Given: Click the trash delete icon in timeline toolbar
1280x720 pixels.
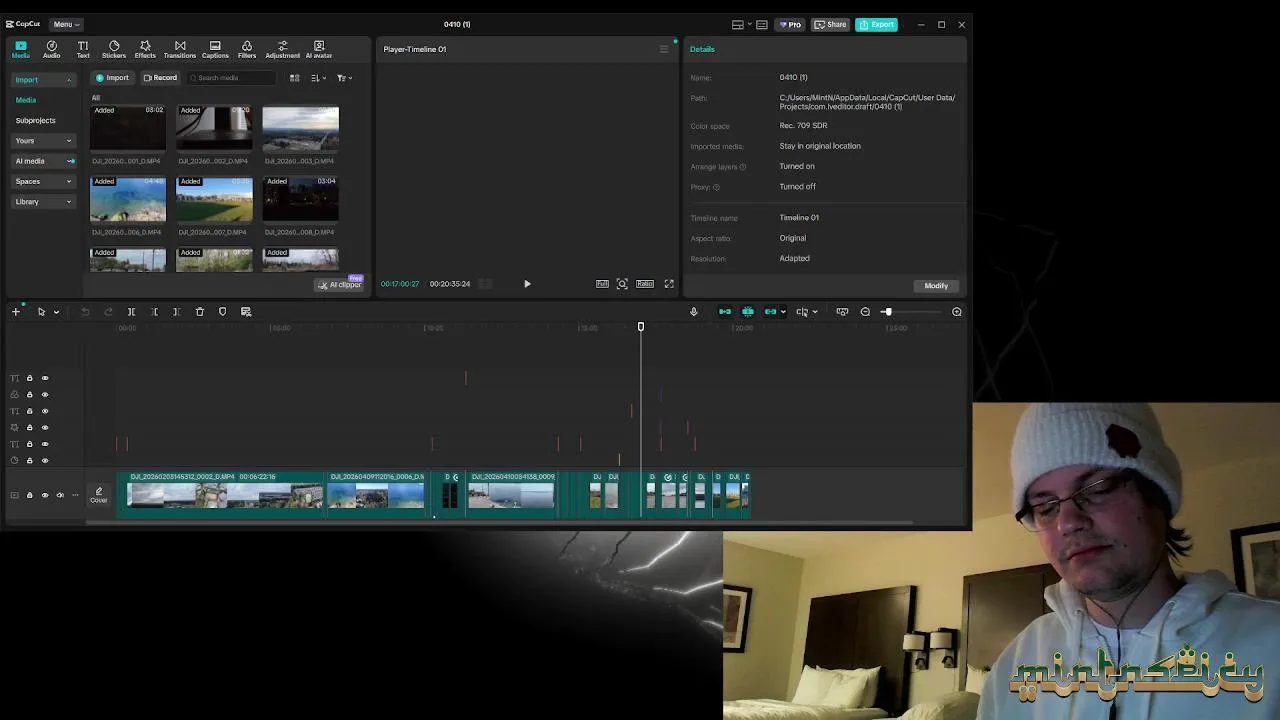Looking at the screenshot, I should (199, 312).
